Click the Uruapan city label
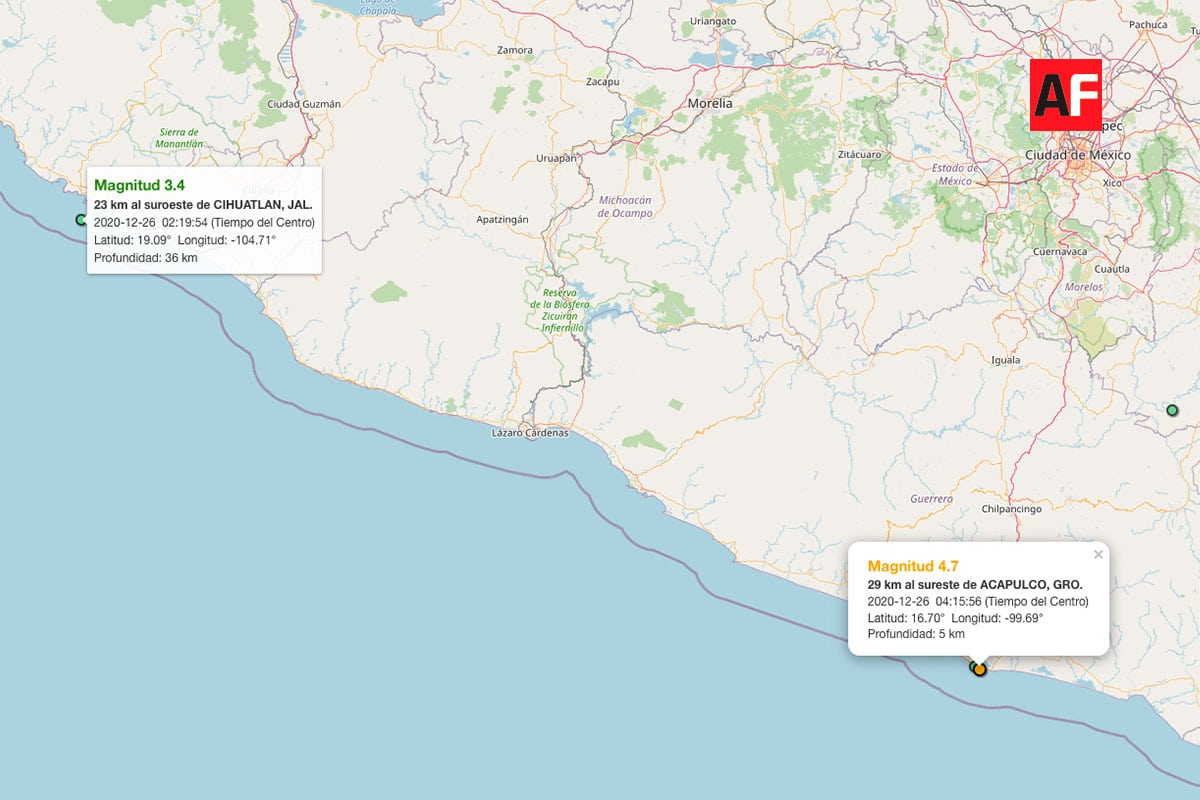Screen dimensions: 1200x800 tap(557, 158)
